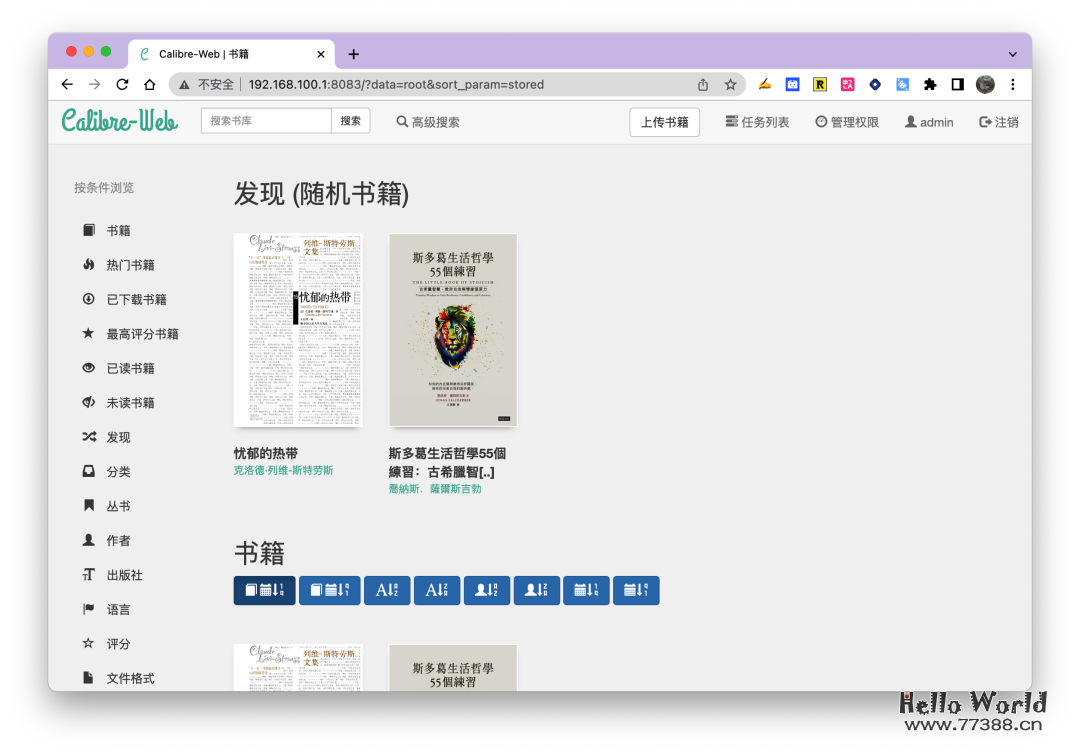The height and width of the screenshot is (755, 1080).
Task: Open 管理权限 admin settings
Action: coord(847,122)
